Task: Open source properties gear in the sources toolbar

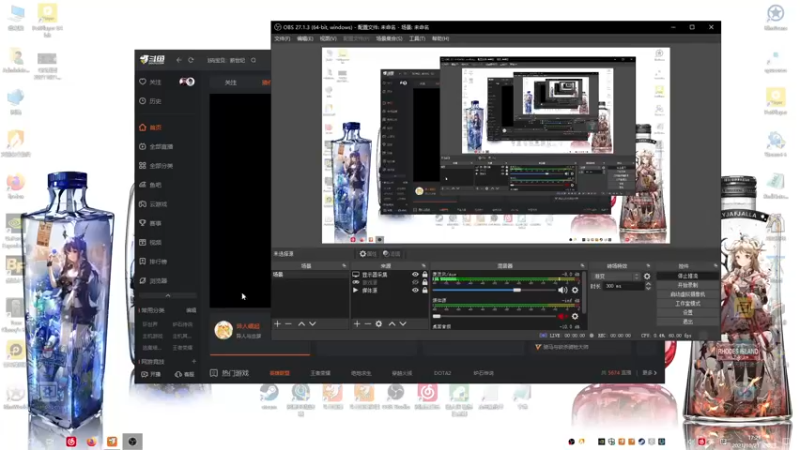Action: pyautogui.click(x=379, y=324)
